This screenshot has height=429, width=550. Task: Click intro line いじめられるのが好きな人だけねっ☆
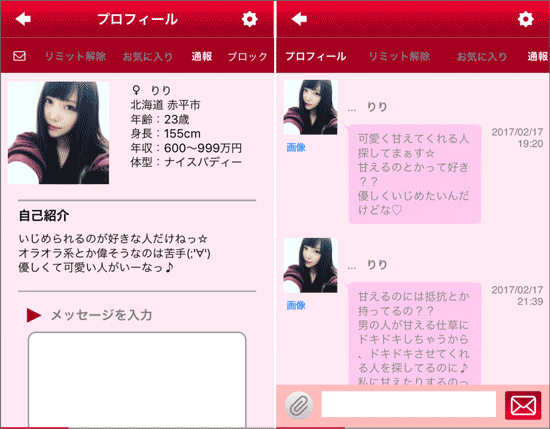(113, 239)
